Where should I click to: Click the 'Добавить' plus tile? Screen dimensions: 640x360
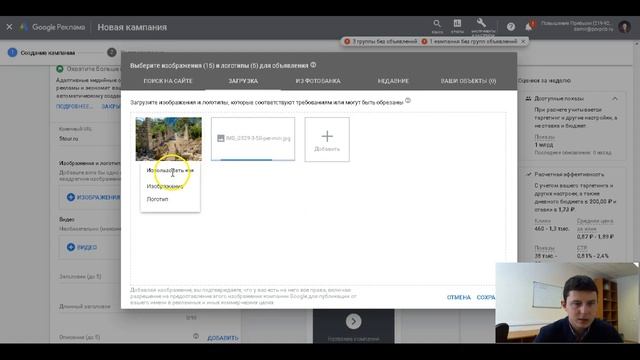tap(327, 139)
